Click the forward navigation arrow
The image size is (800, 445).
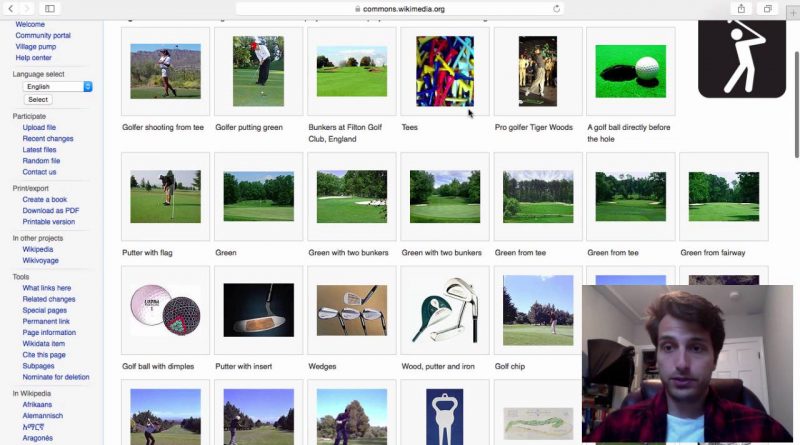click(x=27, y=8)
